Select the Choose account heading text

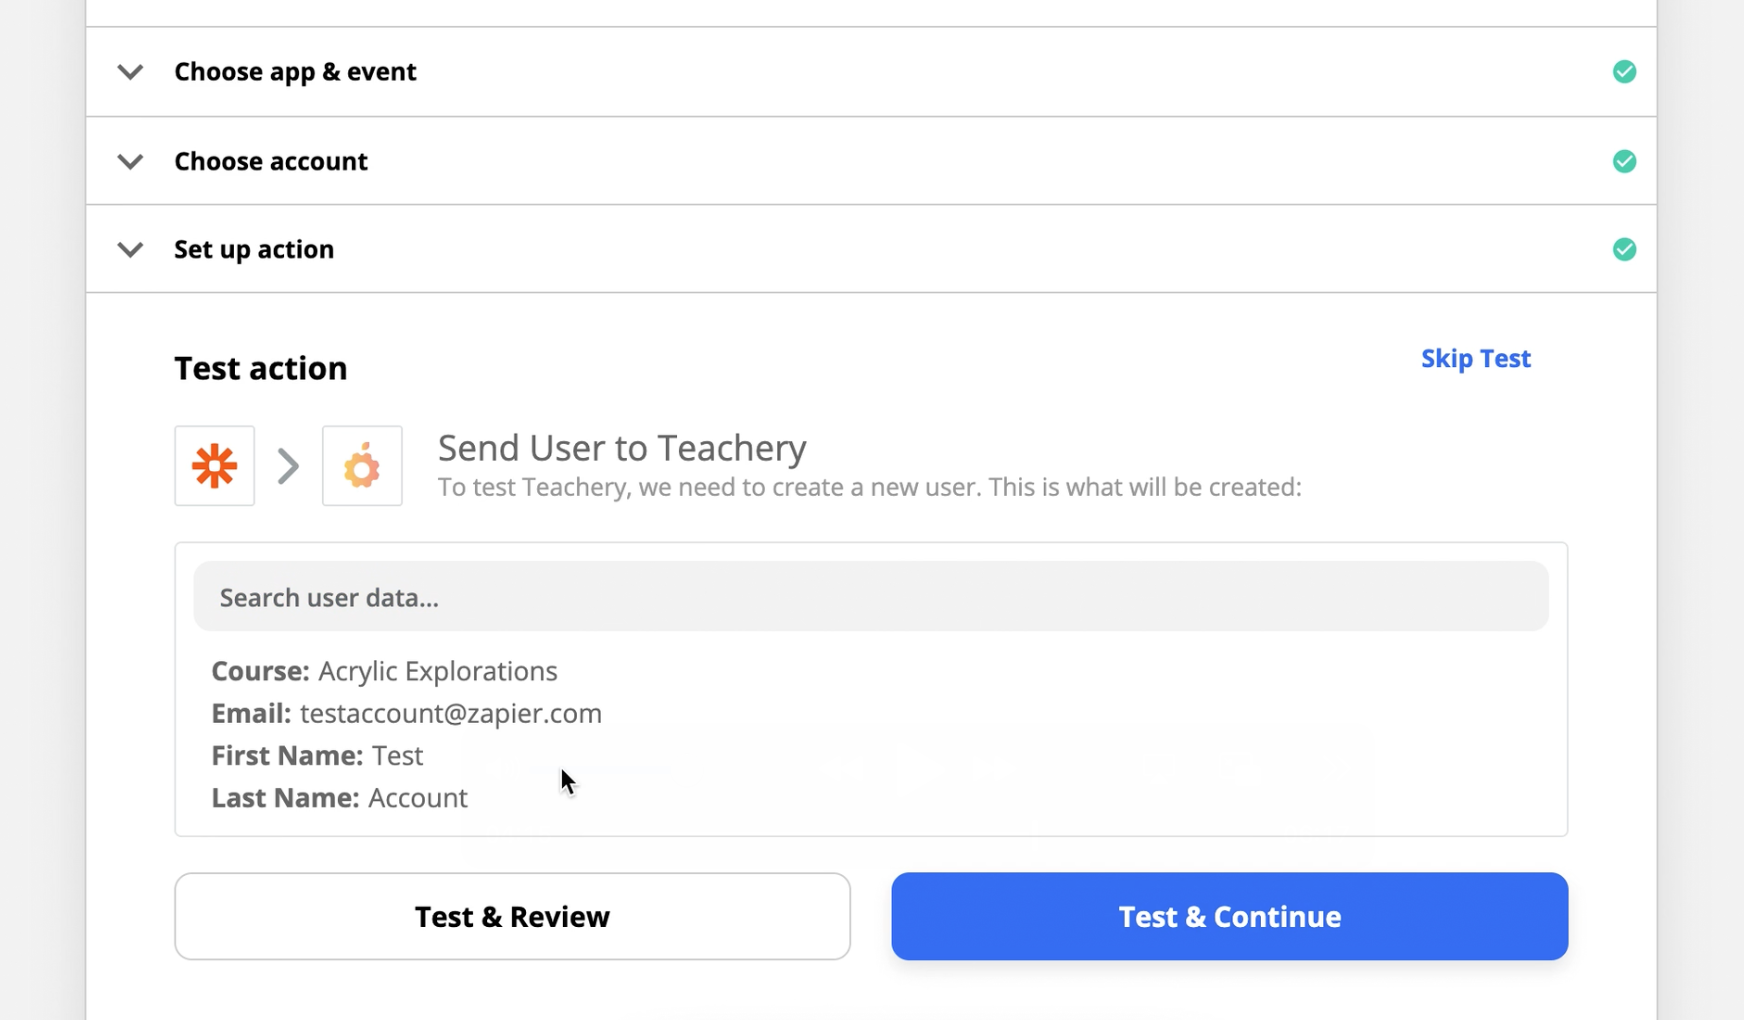271,161
